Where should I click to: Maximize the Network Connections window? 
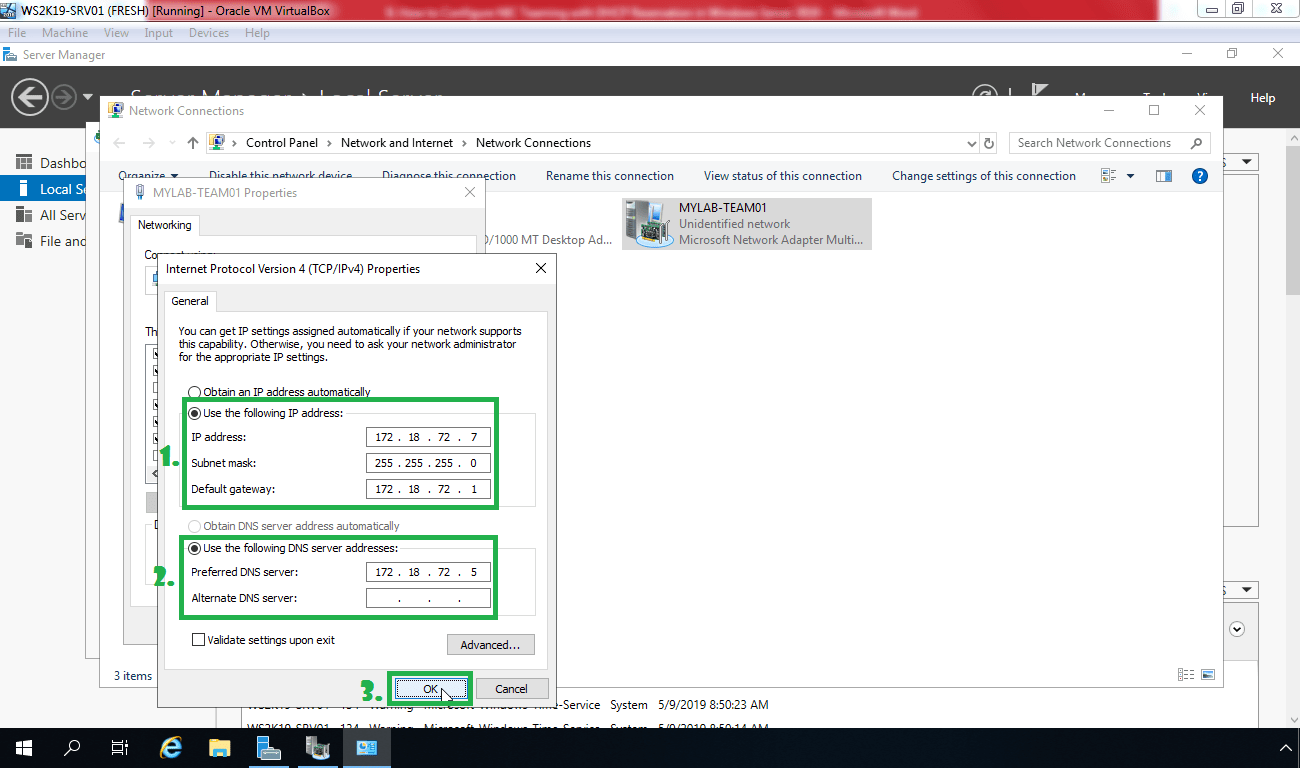[1154, 110]
